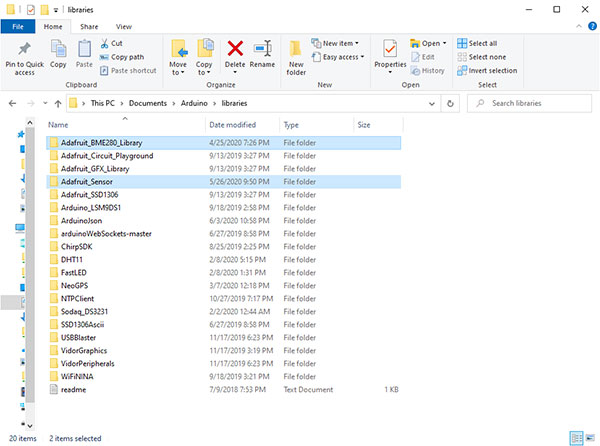Viewport: 600px width, 446px height.
Task: Click the Rename icon in Organize group
Action: [262, 54]
